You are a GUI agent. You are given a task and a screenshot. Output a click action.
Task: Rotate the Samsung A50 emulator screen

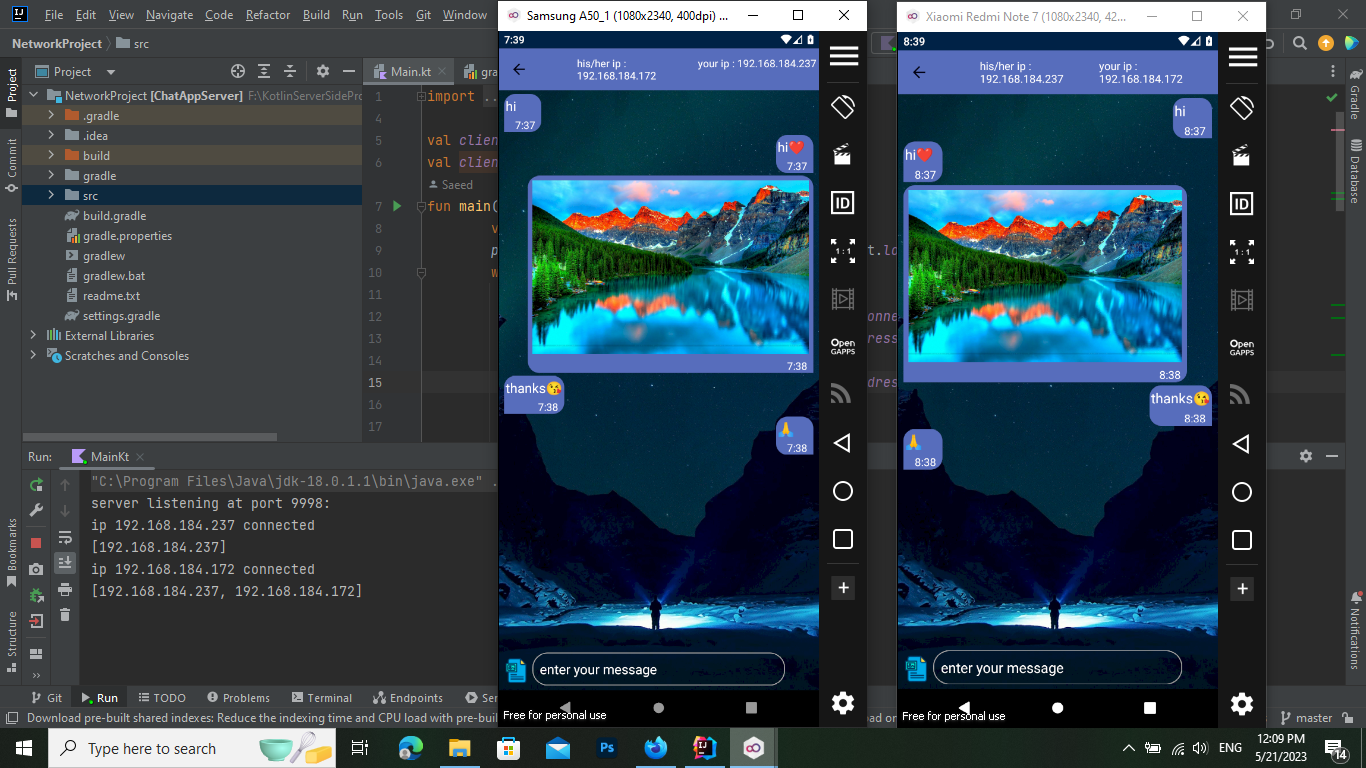(843, 106)
